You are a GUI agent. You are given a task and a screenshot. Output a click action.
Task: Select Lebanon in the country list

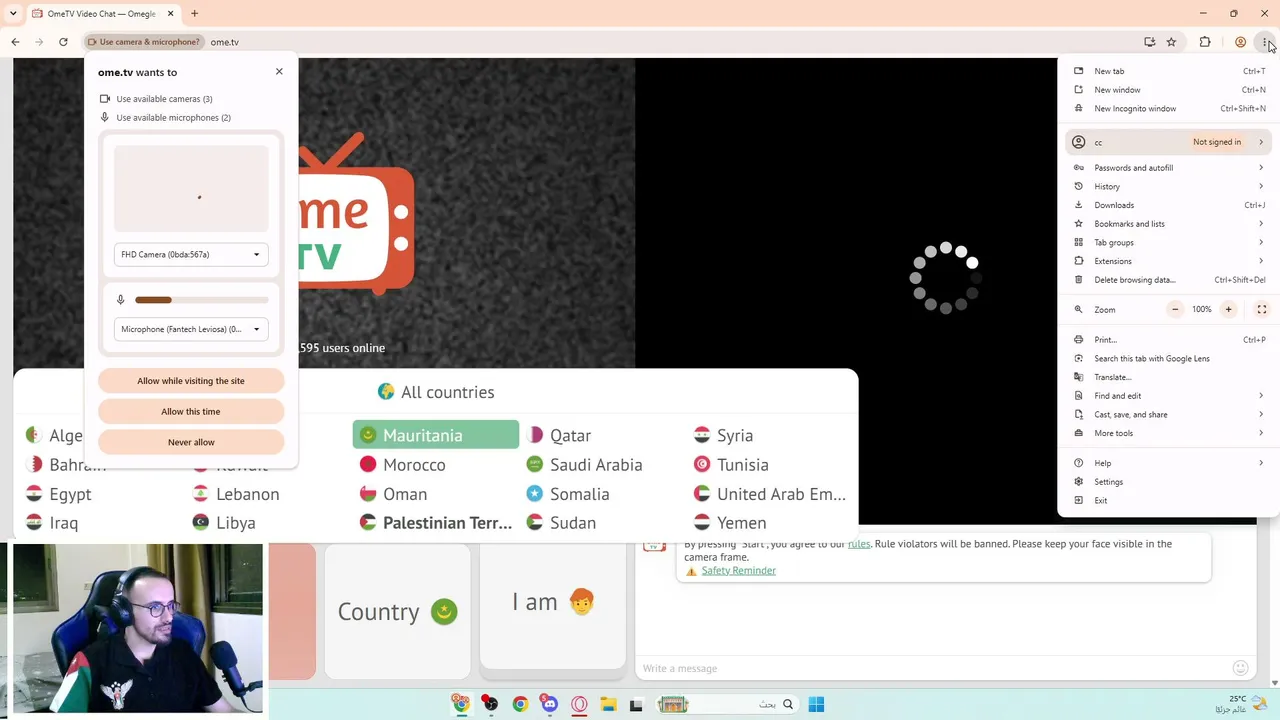[236, 494]
